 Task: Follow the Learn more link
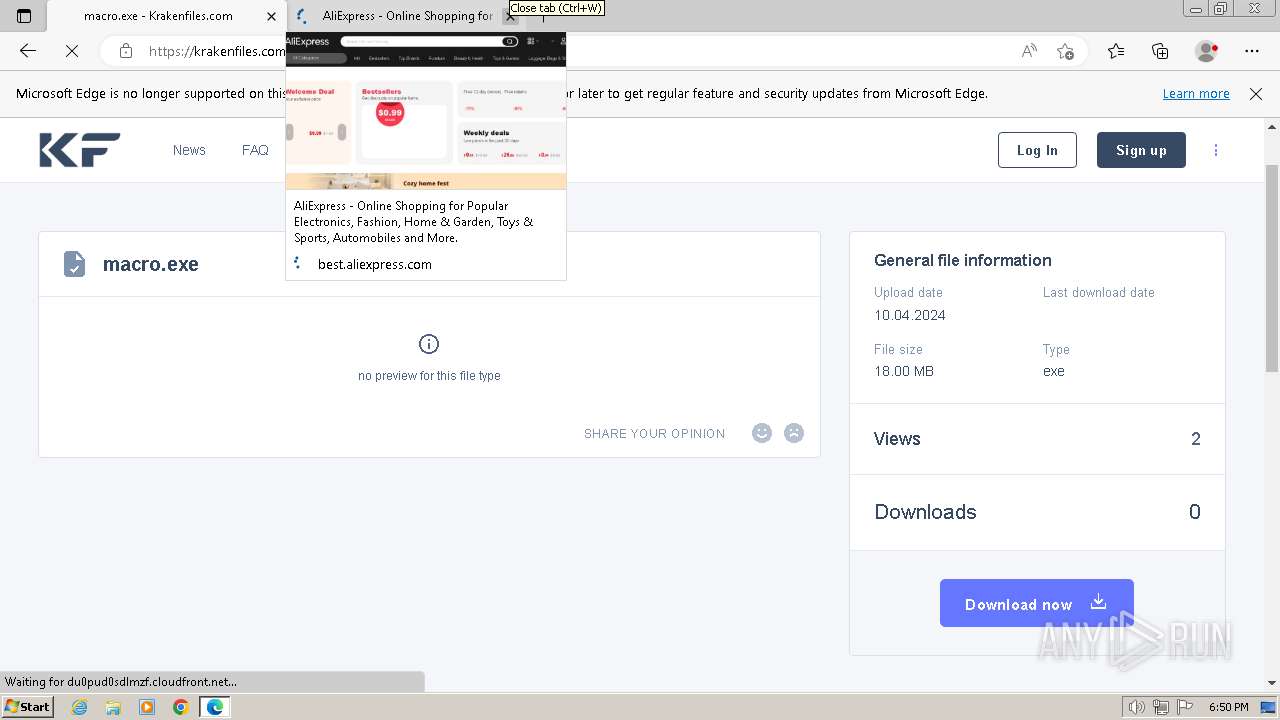click(1196, 94)
